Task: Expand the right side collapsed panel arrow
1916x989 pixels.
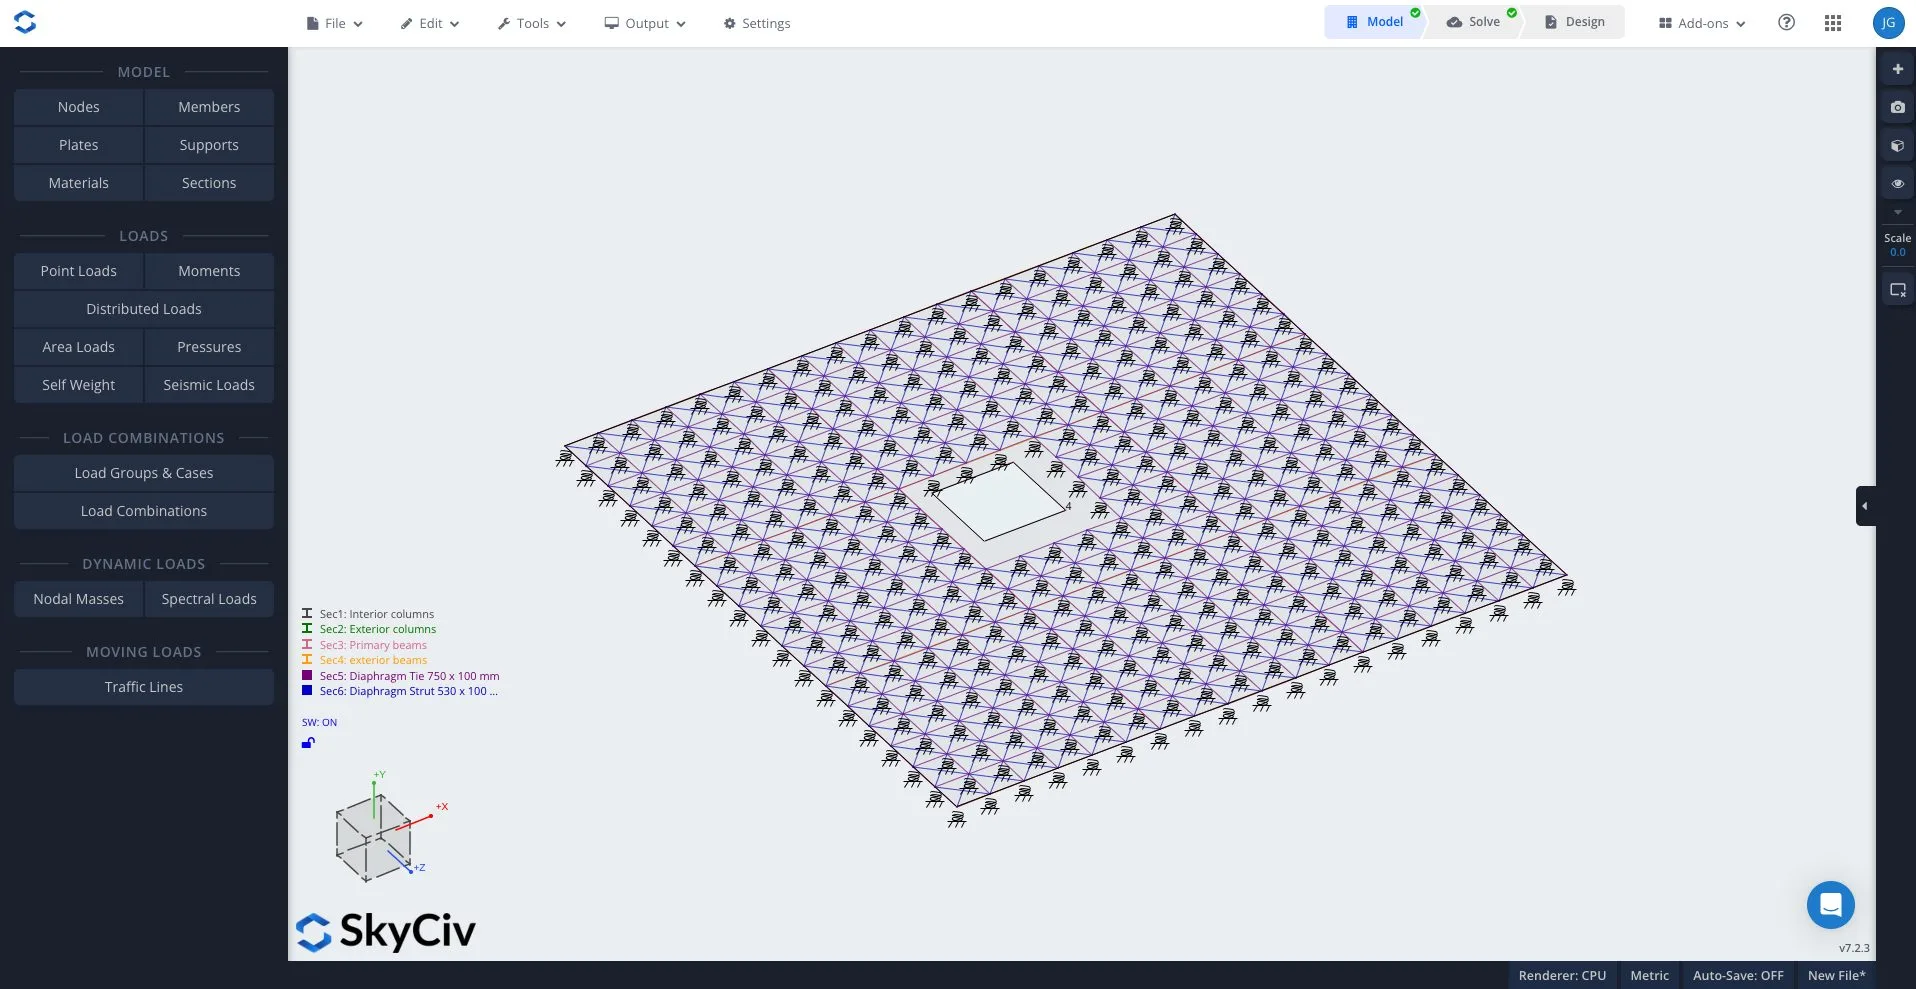Action: (1864, 506)
